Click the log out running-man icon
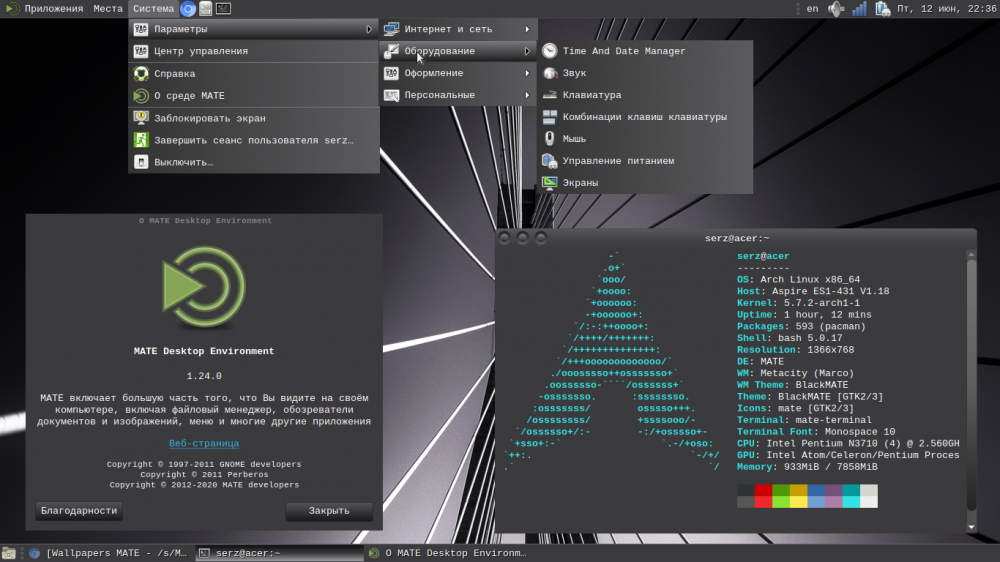1000x562 pixels. (141, 140)
